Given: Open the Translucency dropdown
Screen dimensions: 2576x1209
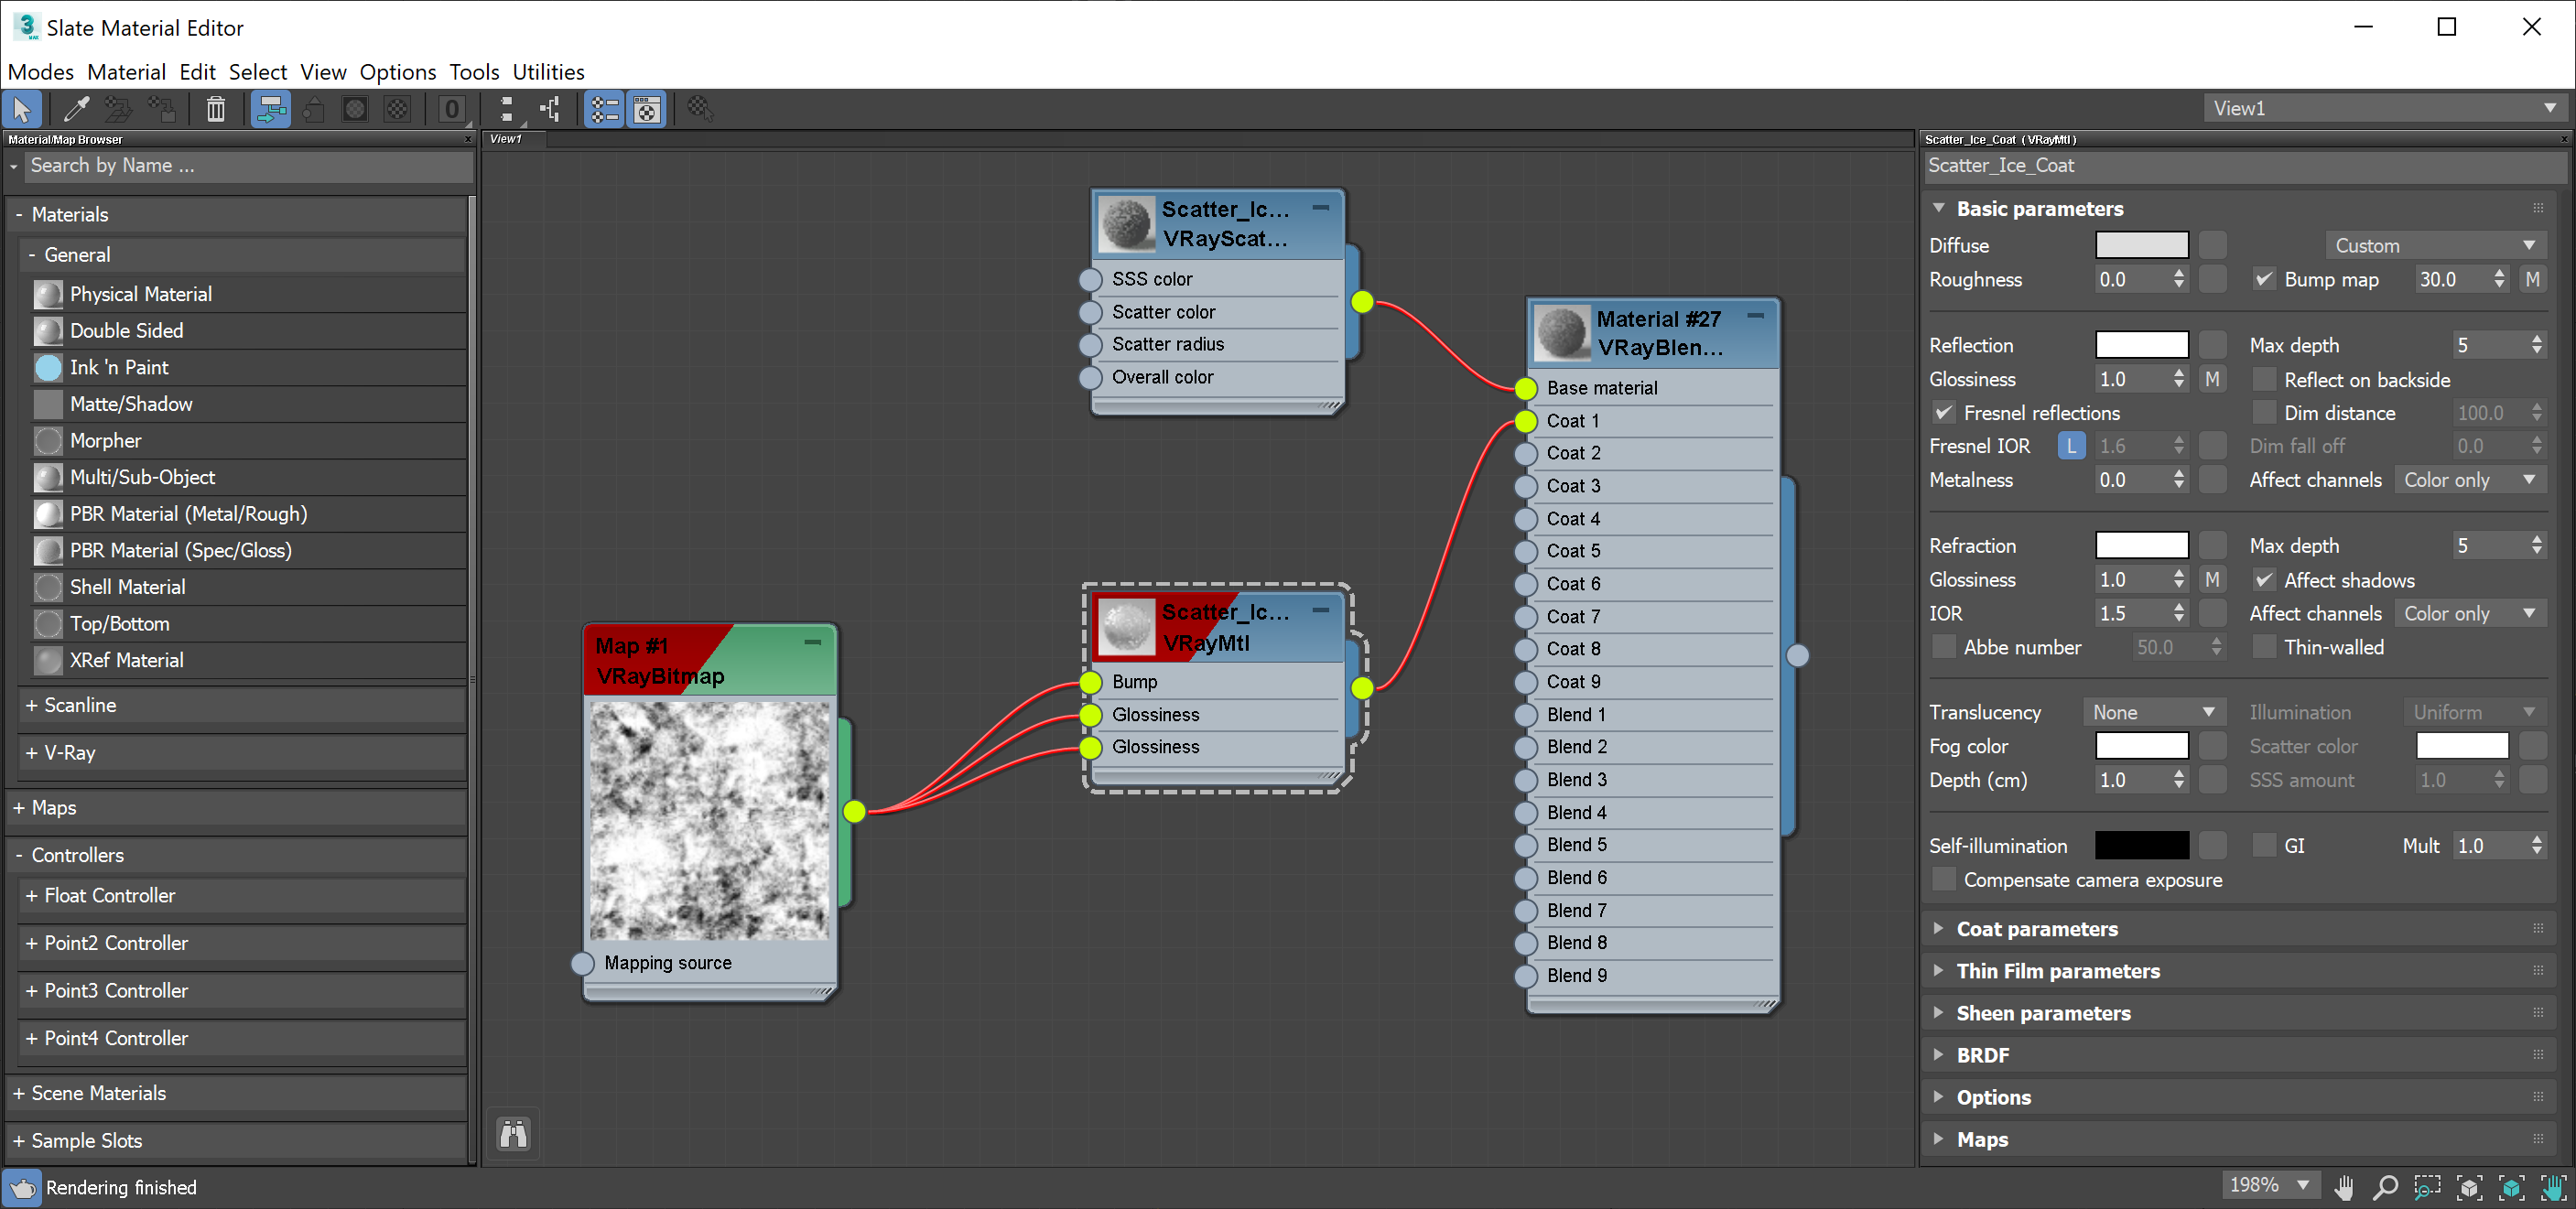Looking at the screenshot, I should point(2154,711).
